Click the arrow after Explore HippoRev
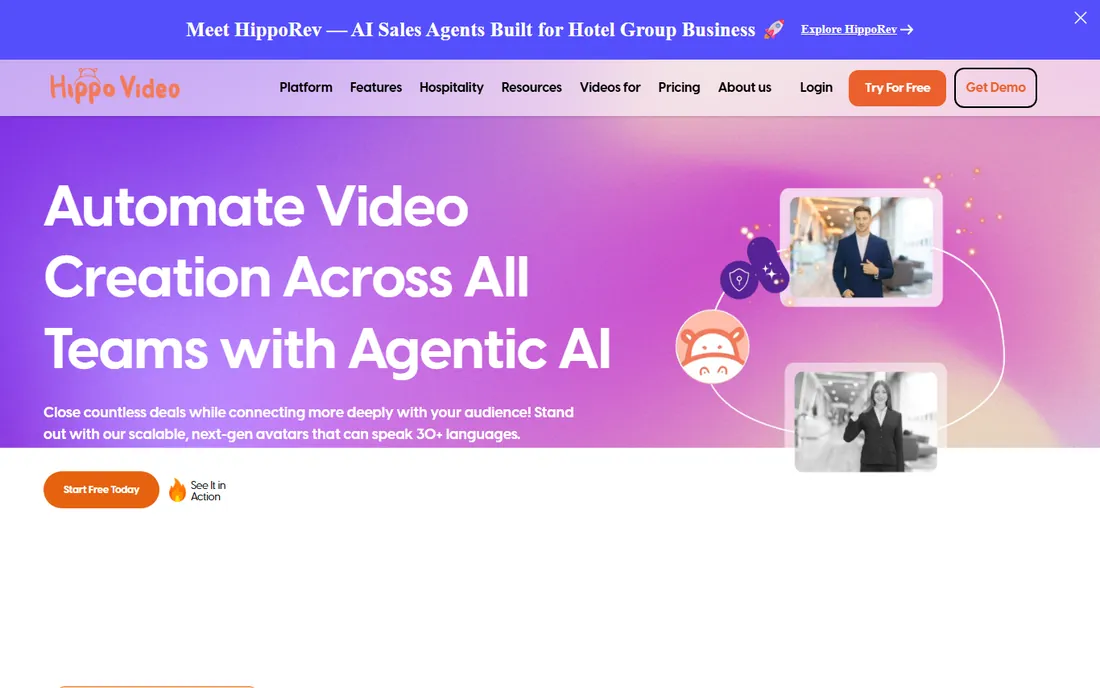 907,29
